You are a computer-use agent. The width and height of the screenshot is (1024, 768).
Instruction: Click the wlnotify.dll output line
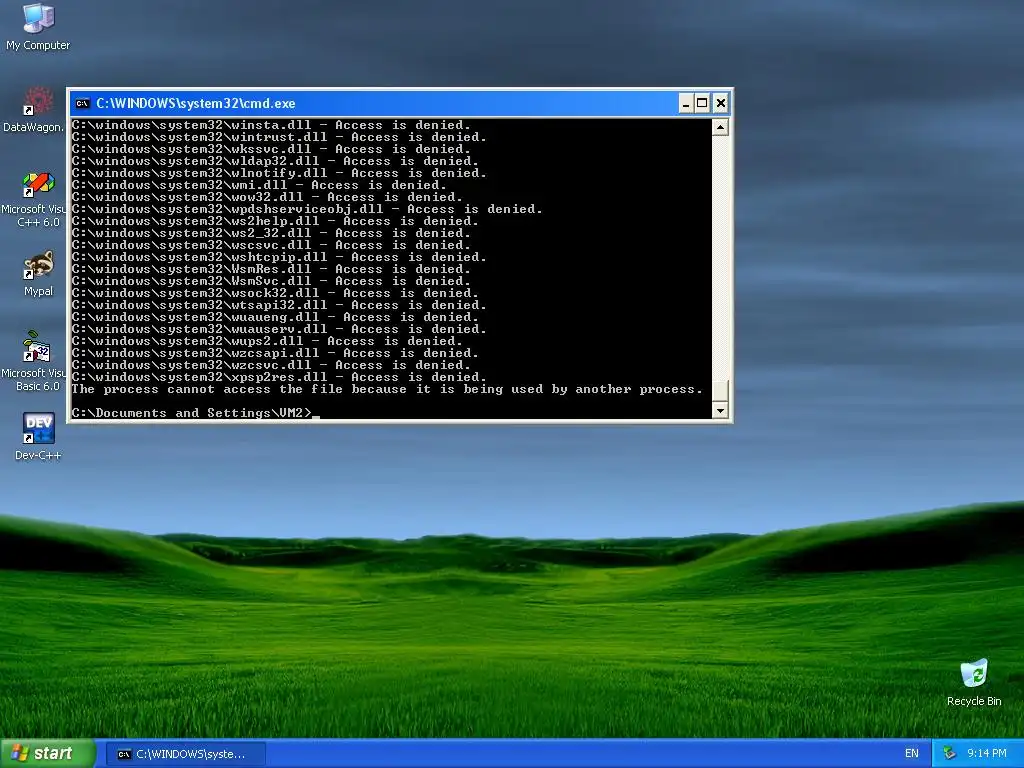coord(279,173)
